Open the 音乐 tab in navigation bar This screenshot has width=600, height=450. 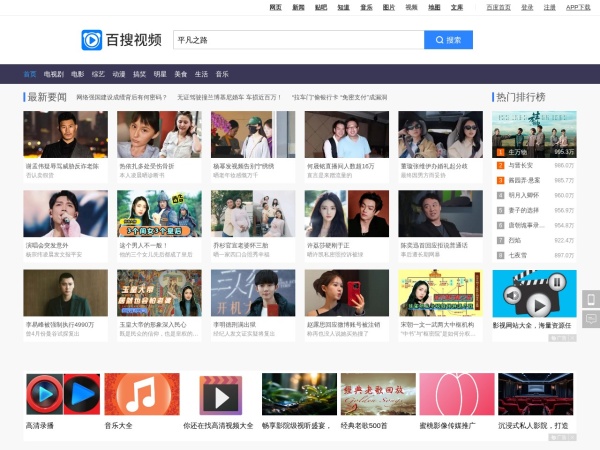coord(222,74)
